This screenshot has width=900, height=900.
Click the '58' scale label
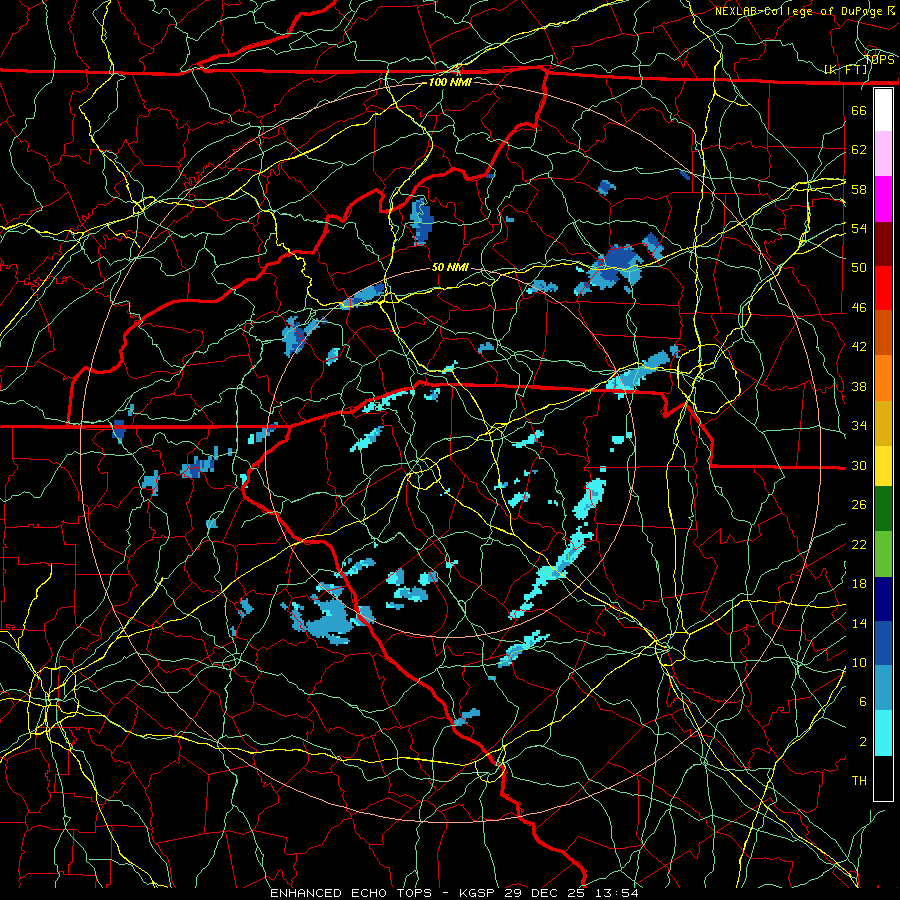pos(859,189)
